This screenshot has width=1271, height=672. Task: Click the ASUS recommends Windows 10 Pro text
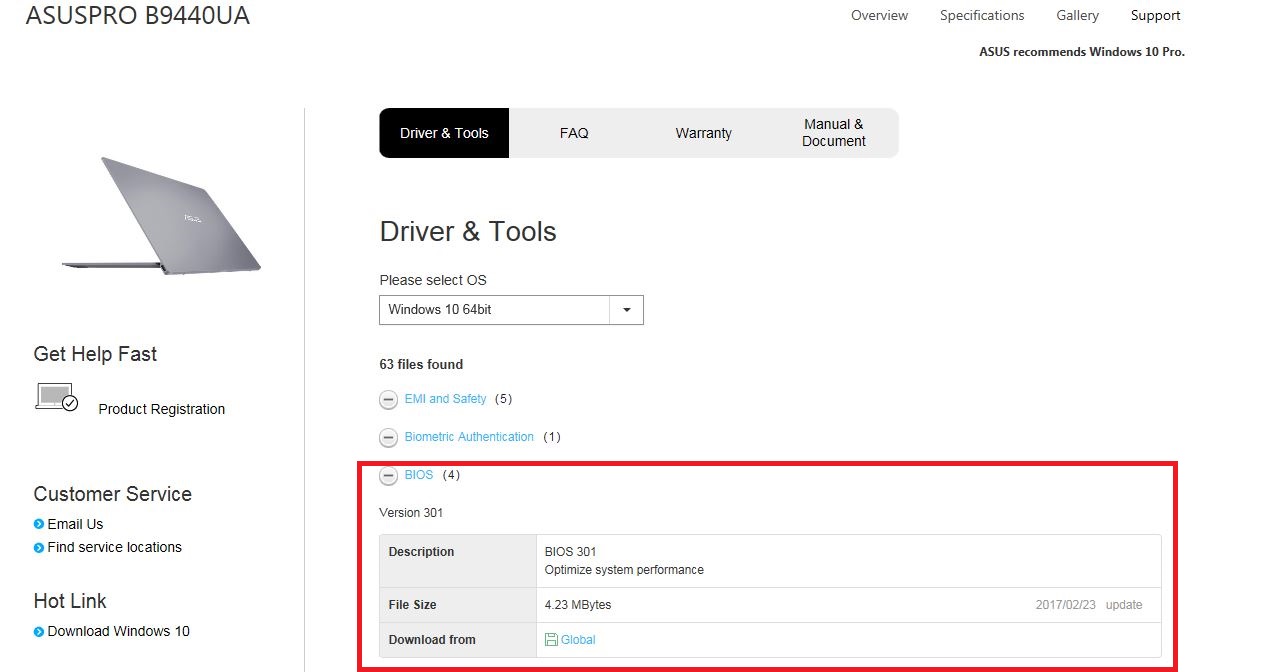coord(1082,52)
